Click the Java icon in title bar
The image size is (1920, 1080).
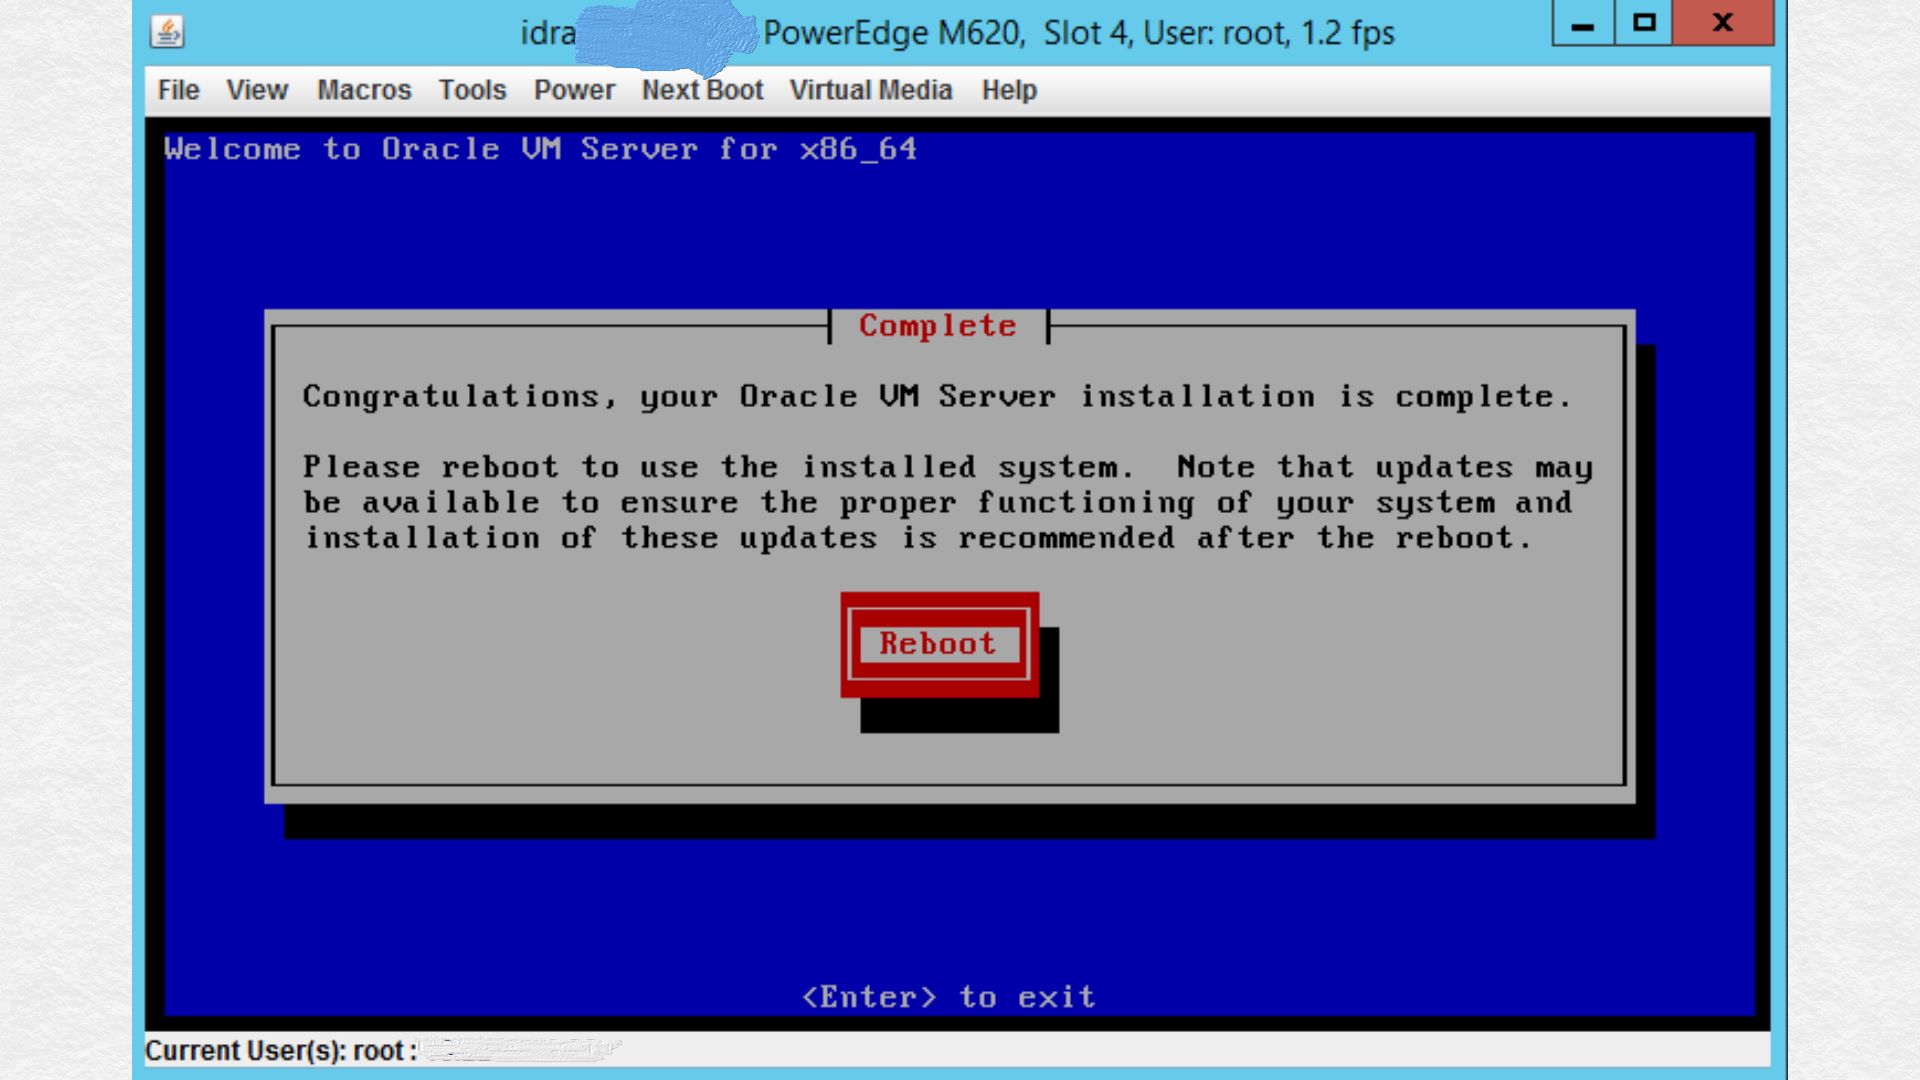[x=167, y=32]
